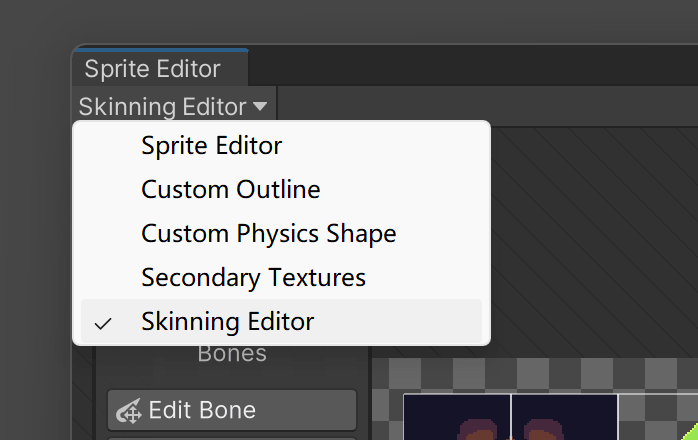
Task: Click empty toolbar area right of module dropdown
Action: (x=487, y=106)
